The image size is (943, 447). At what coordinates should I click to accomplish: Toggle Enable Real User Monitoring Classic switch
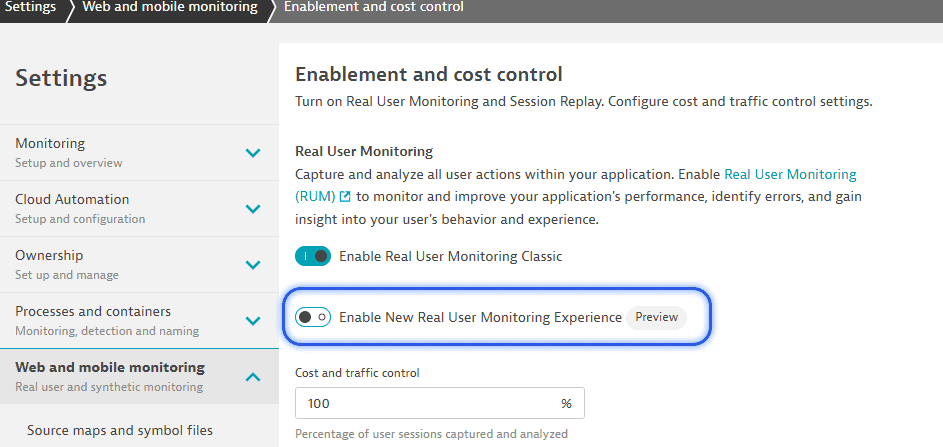point(313,256)
